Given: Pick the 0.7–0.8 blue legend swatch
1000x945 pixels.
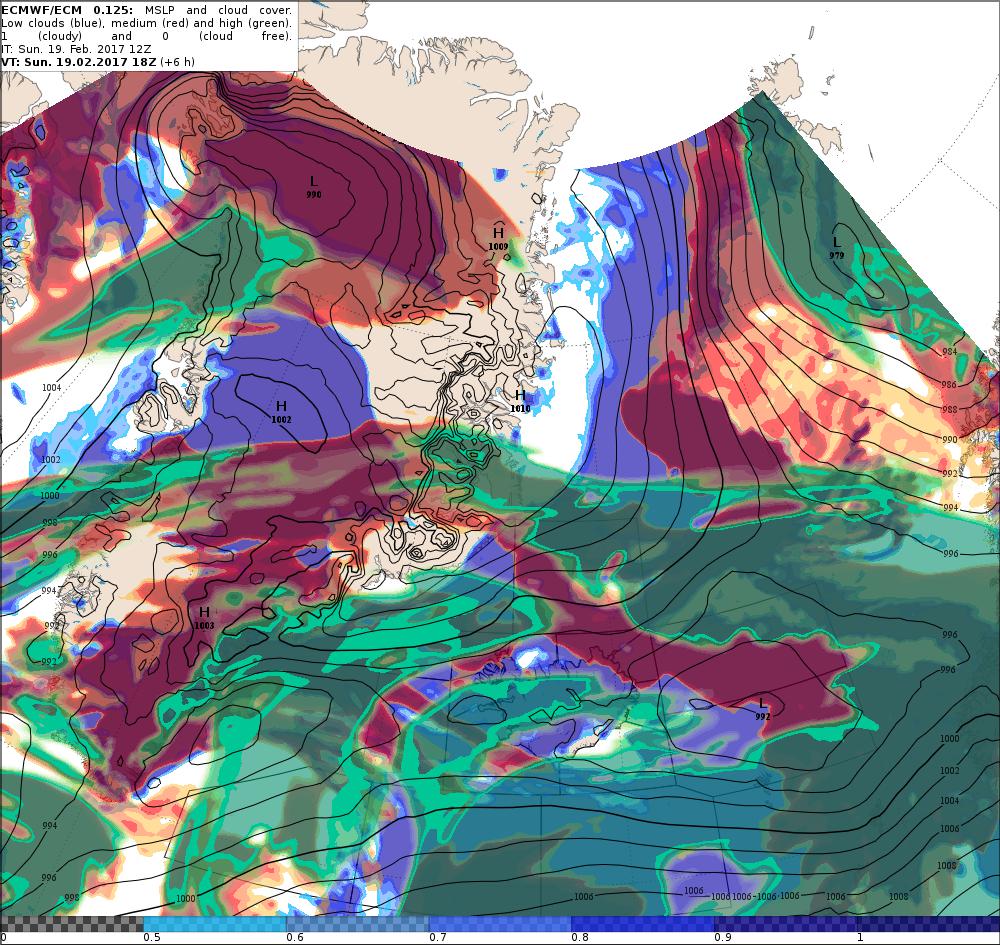Looking at the screenshot, I should [x=501, y=924].
